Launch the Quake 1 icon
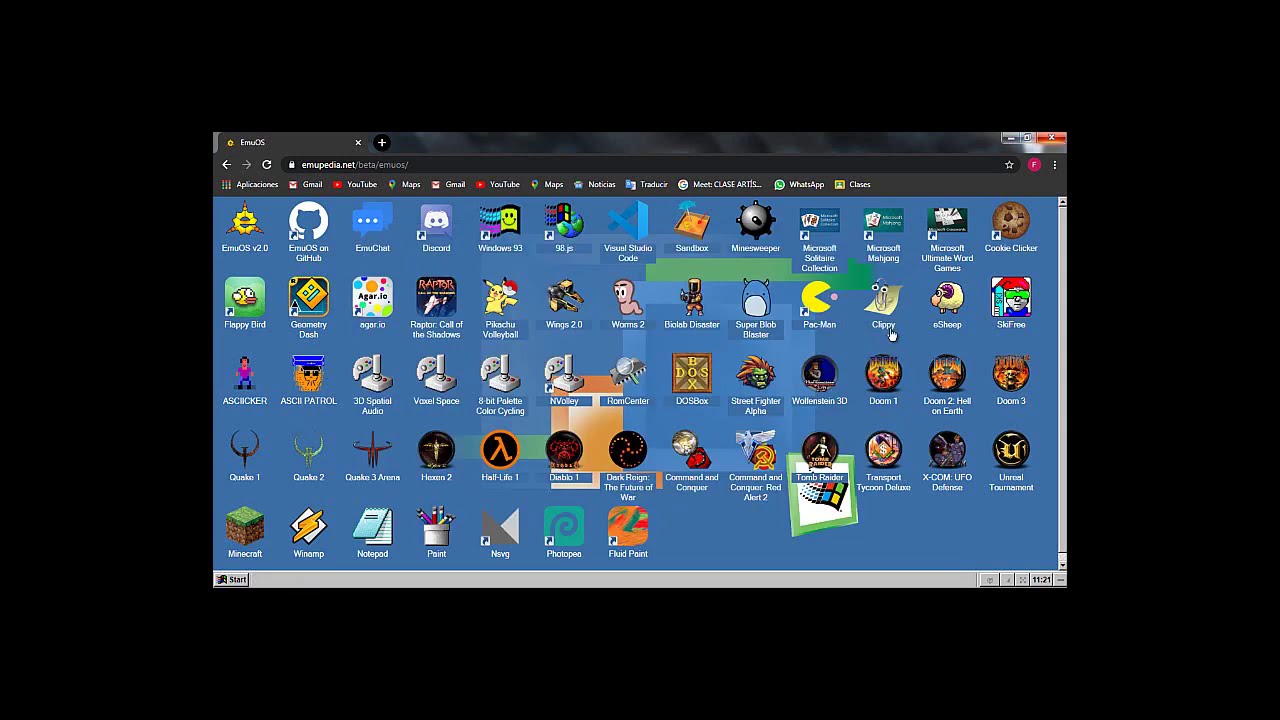The image size is (1280, 720). coord(245,457)
